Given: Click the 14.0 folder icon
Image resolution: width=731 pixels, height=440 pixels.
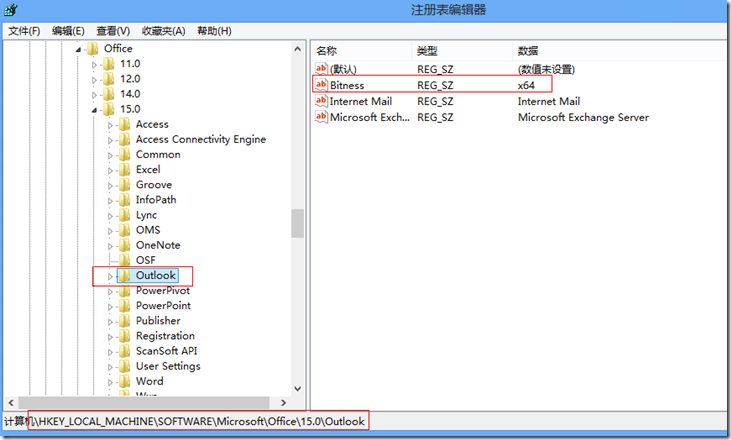Looking at the screenshot, I should (x=108, y=94).
